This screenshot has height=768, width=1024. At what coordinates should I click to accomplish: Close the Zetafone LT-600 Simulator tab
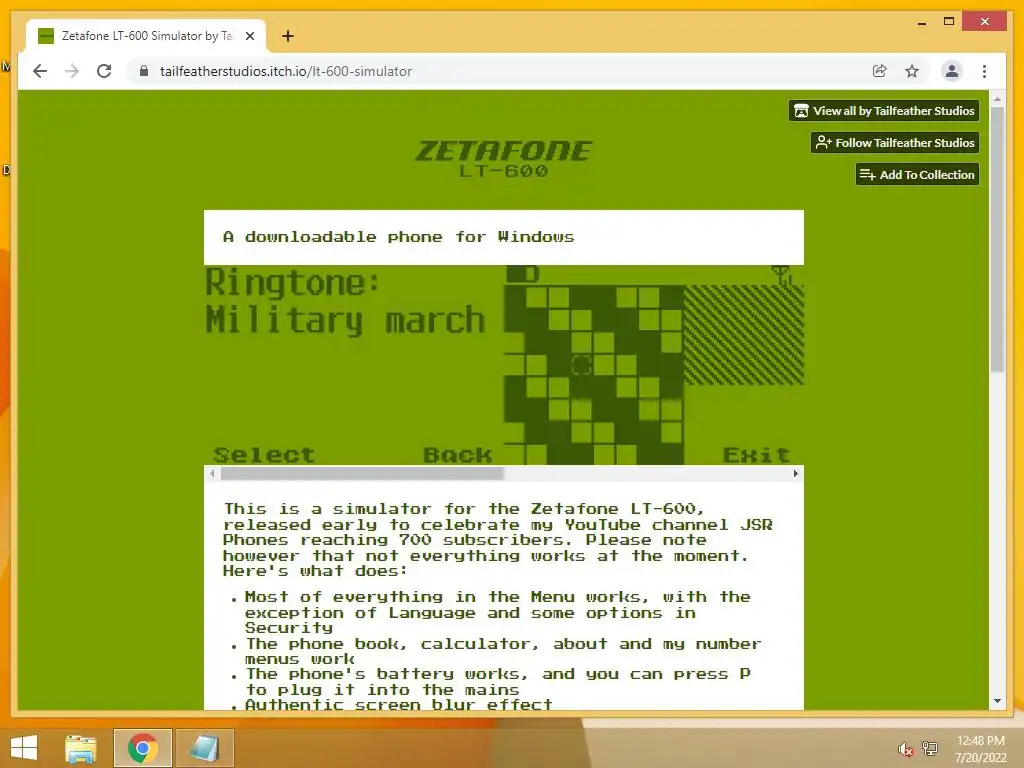(249, 36)
